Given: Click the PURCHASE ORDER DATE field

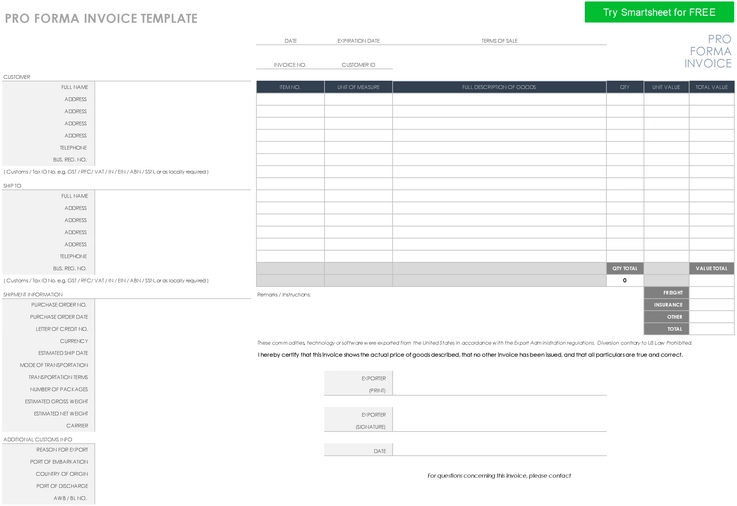Looking at the screenshot, I should (x=173, y=317).
